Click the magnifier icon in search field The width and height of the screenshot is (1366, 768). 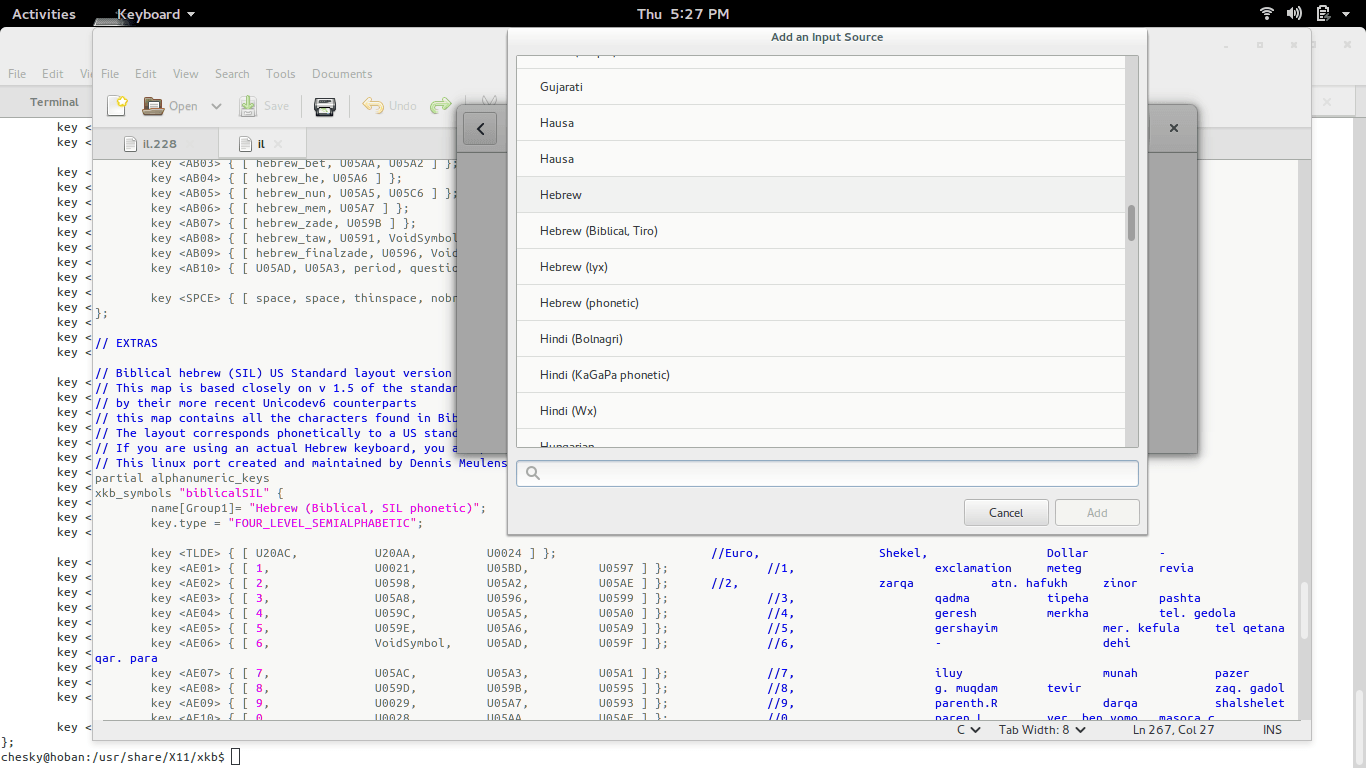pyautogui.click(x=533, y=473)
